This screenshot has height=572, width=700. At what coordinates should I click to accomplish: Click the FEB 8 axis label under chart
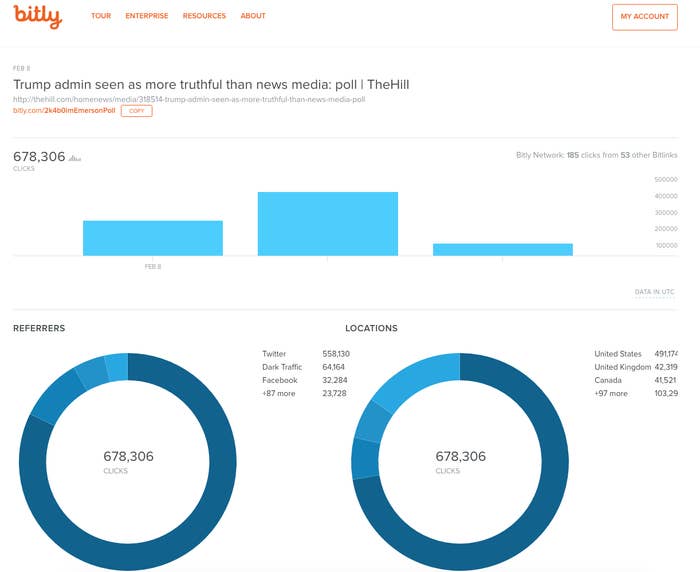click(x=153, y=267)
